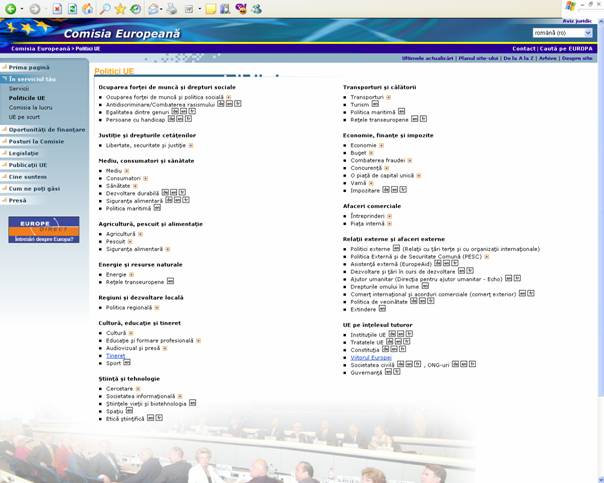Expand Cine suntem in the left menu
The image size is (604, 483).
click(28, 177)
